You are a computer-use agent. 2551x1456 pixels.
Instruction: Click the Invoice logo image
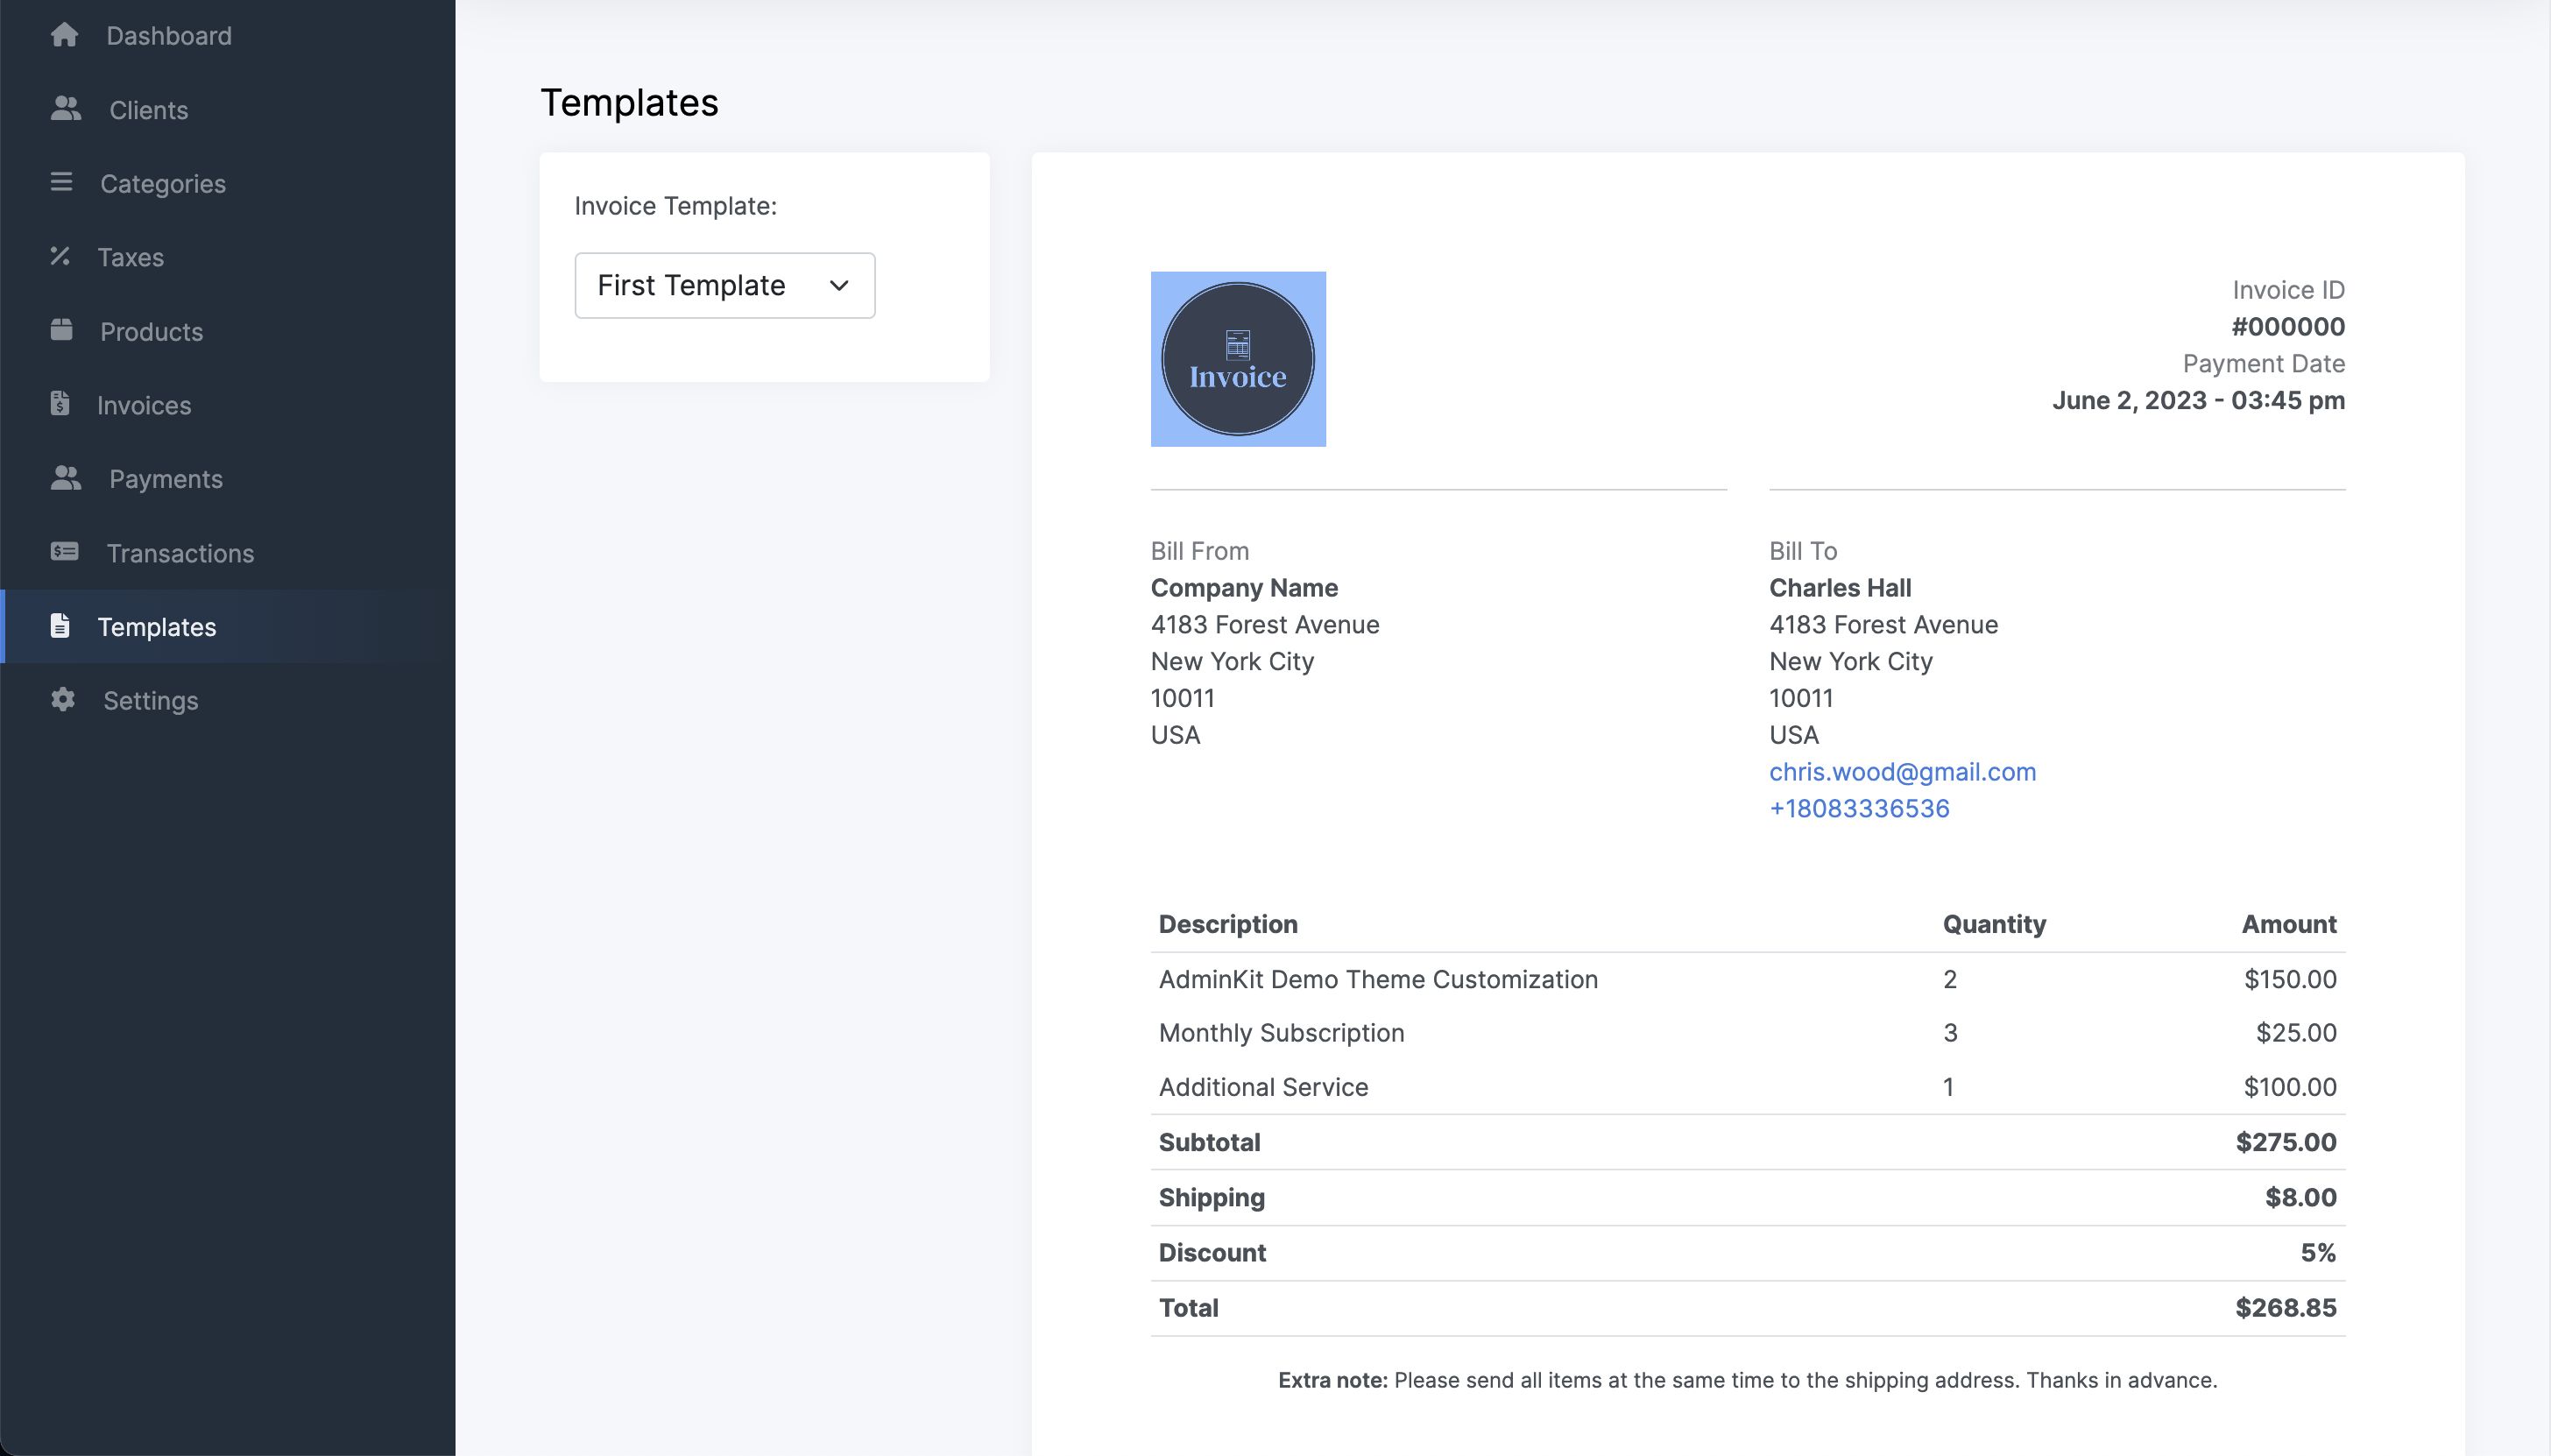1238,359
